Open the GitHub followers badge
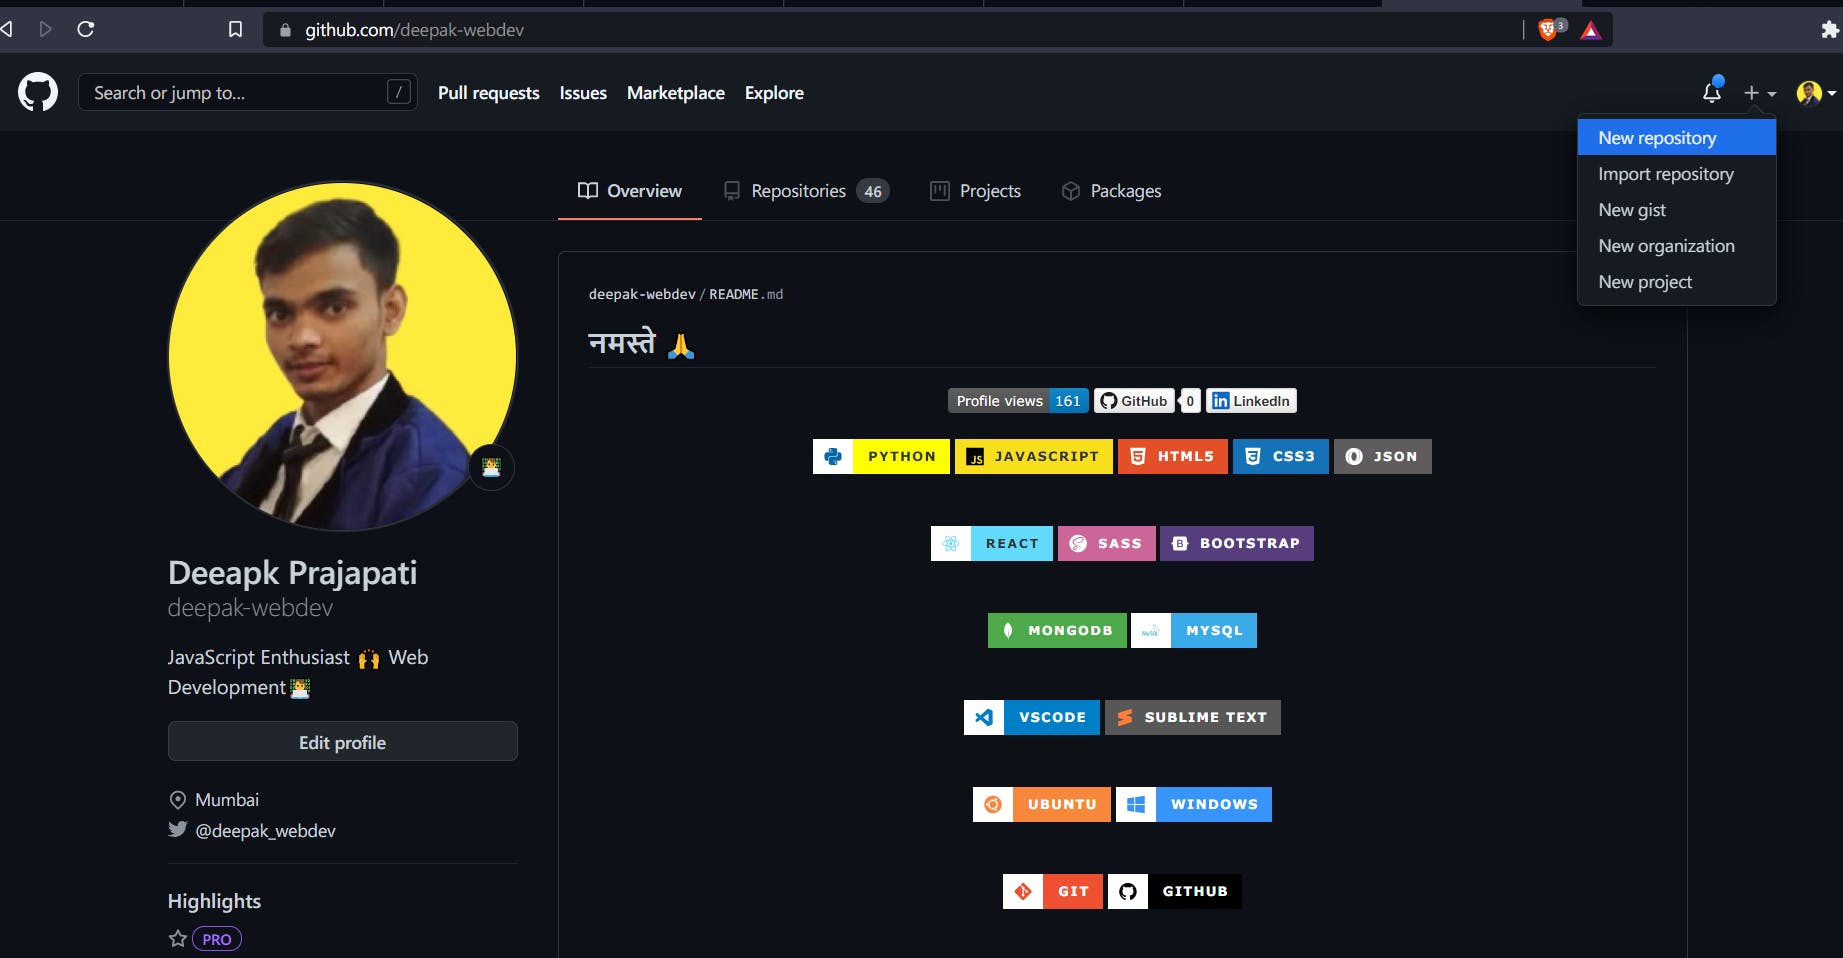The width and height of the screenshot is (1843, 958). [x=1146, y=401]
